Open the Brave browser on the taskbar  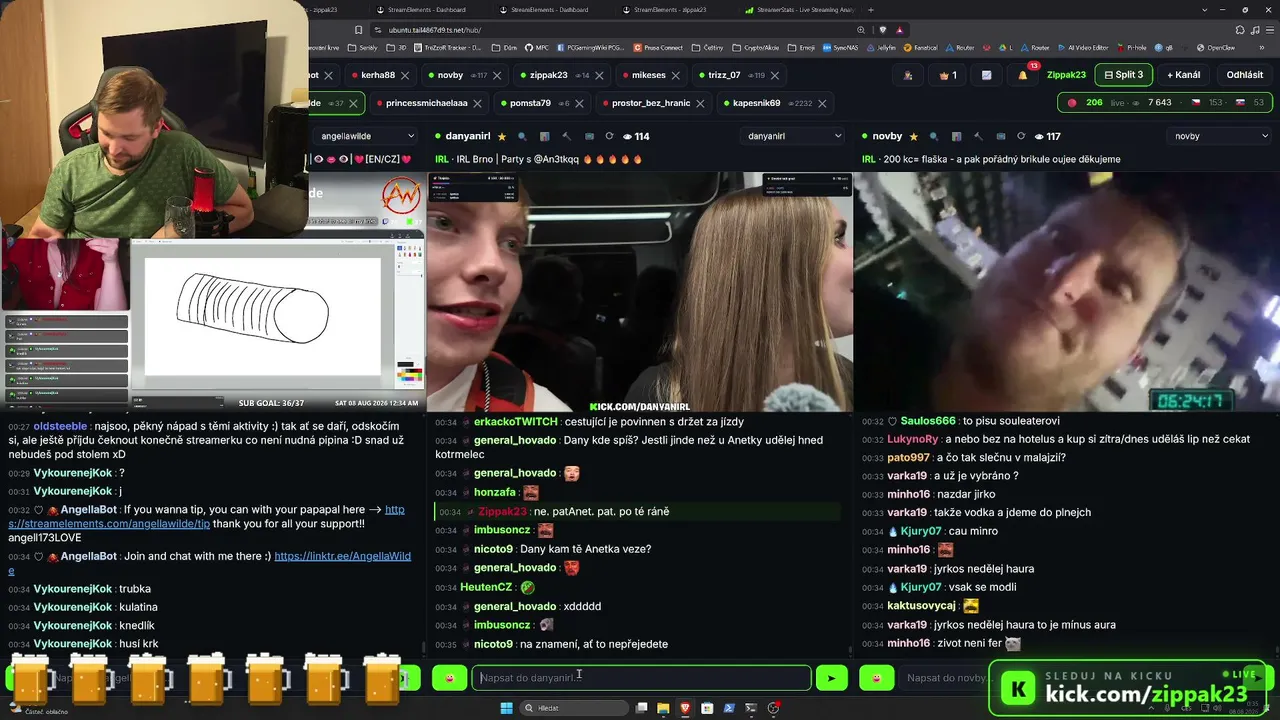(x=685, y=708)
